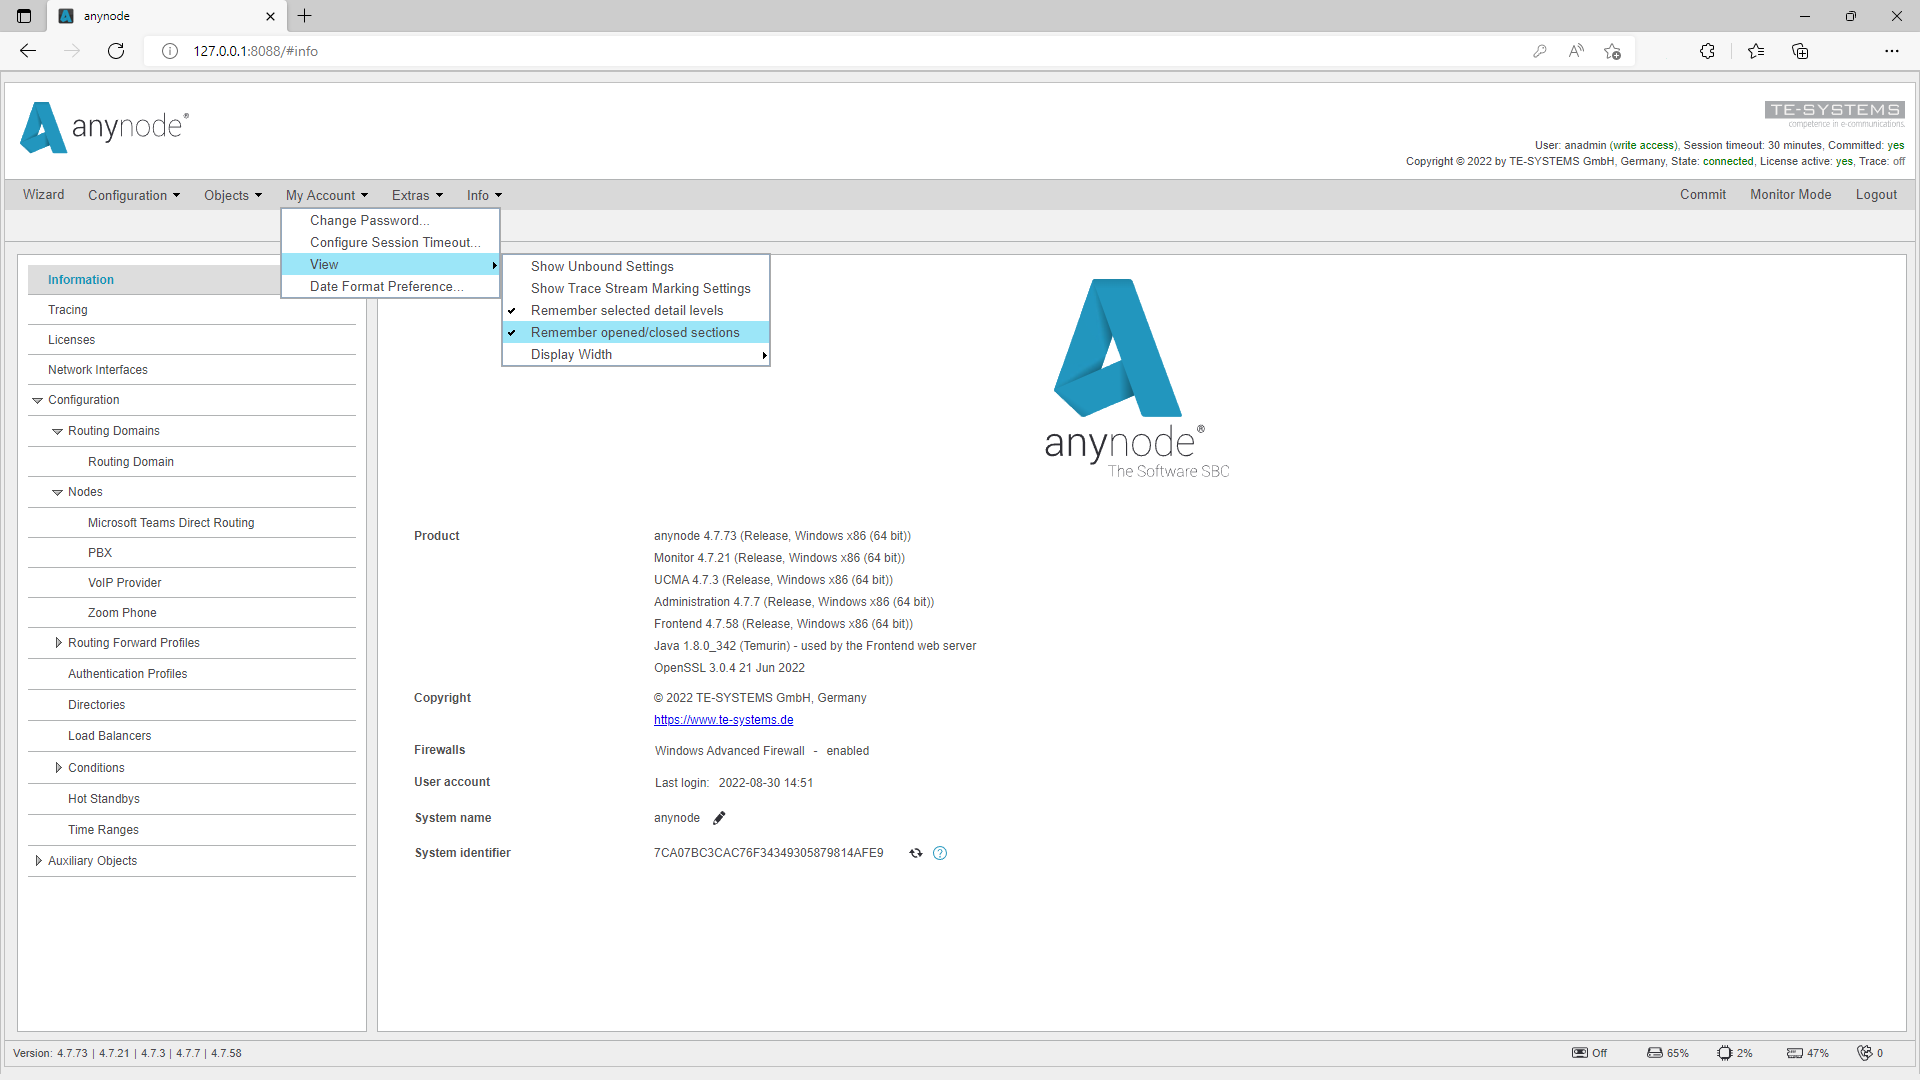Viewport: 1920px width, 1080px height.
Task: Select Configure Session Timeout entry
Action: (390, 243)
